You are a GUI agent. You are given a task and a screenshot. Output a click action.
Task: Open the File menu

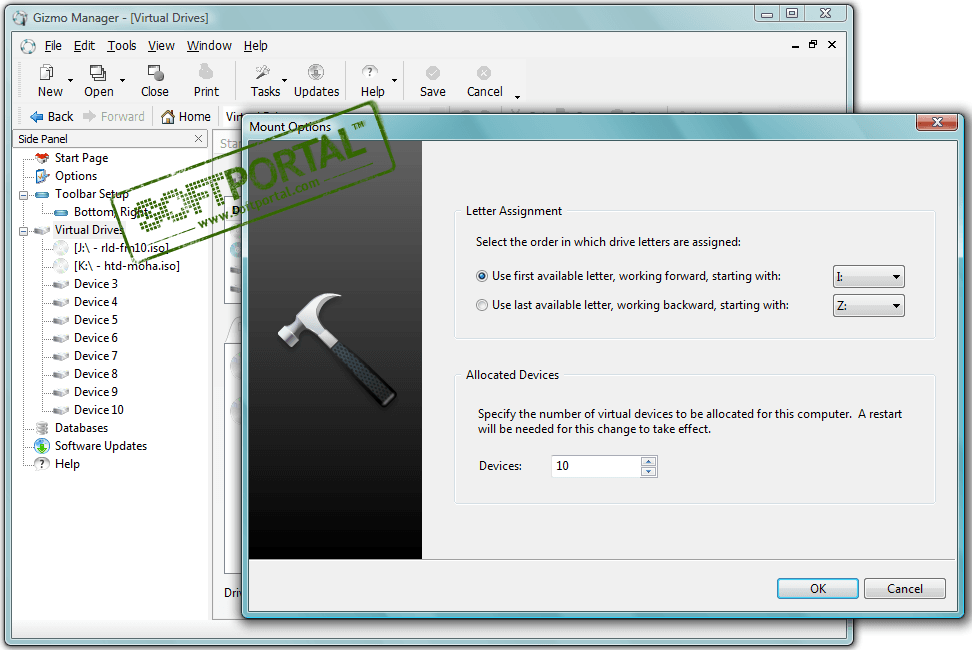click(x=53, y=46)
